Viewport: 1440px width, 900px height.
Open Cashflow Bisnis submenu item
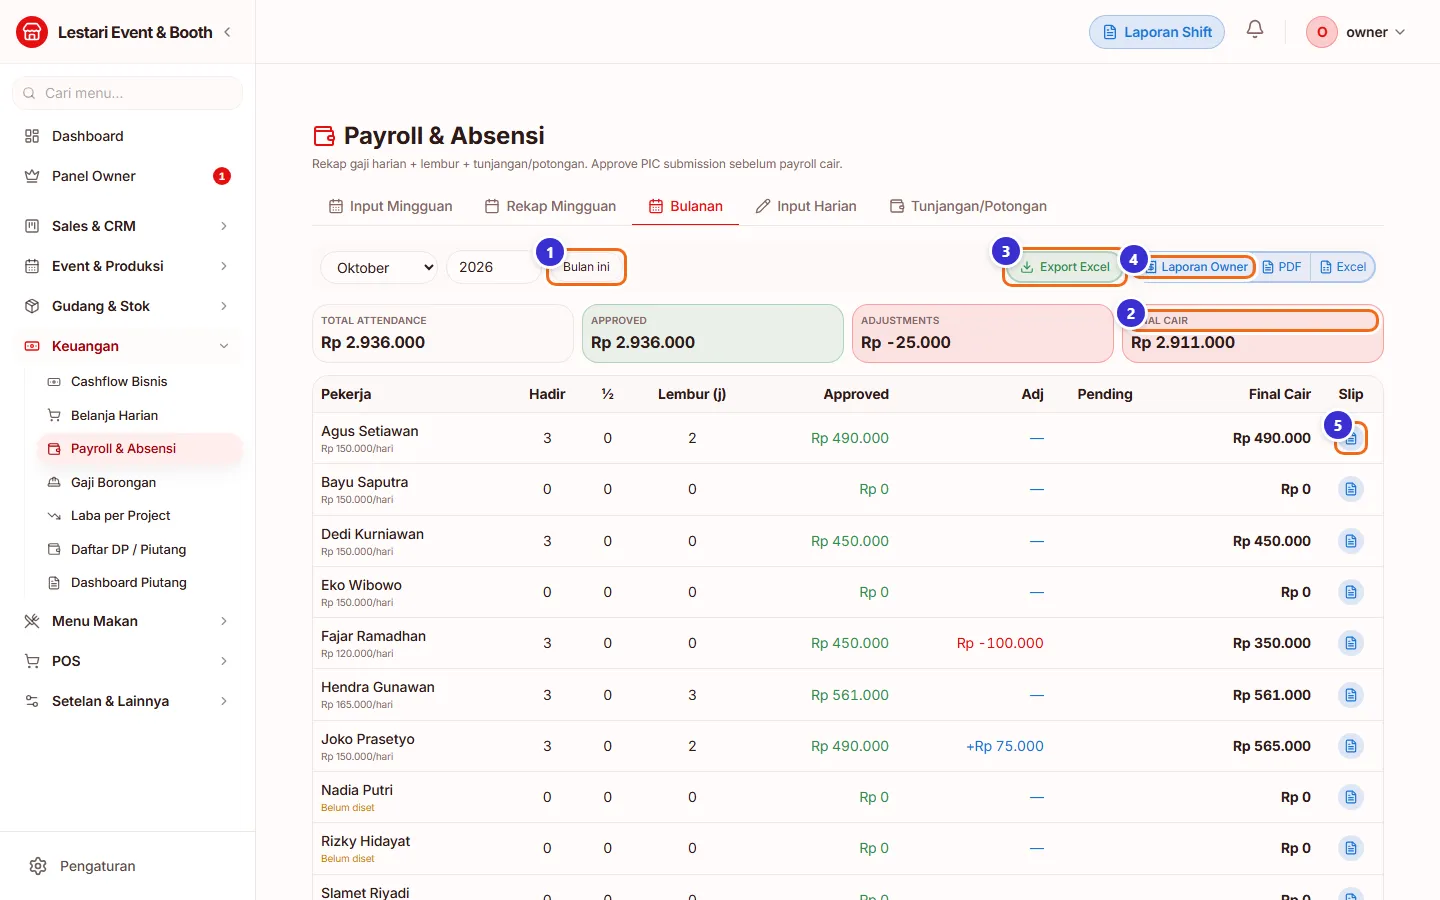click(140, 381)
